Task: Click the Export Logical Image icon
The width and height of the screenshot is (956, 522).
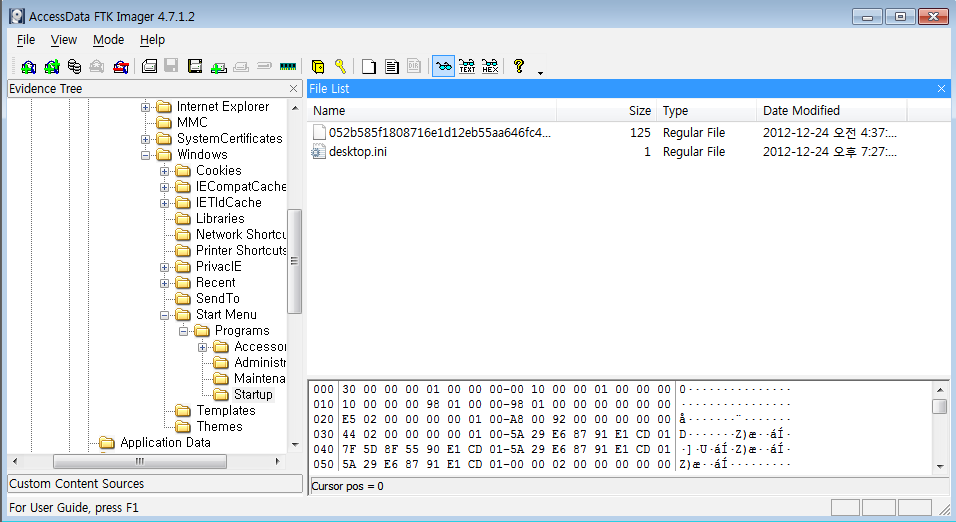Action: coord(195,66)
